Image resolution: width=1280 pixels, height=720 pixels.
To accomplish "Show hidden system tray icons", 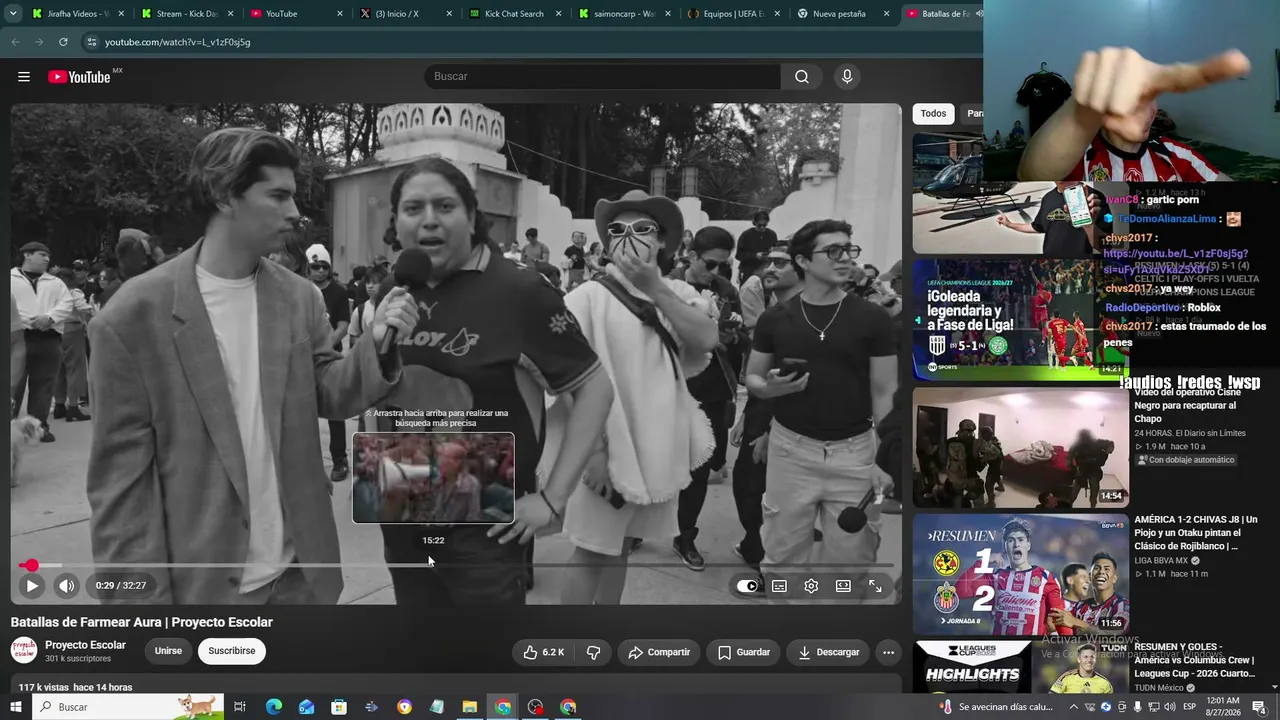I will tap(1073, 707).
